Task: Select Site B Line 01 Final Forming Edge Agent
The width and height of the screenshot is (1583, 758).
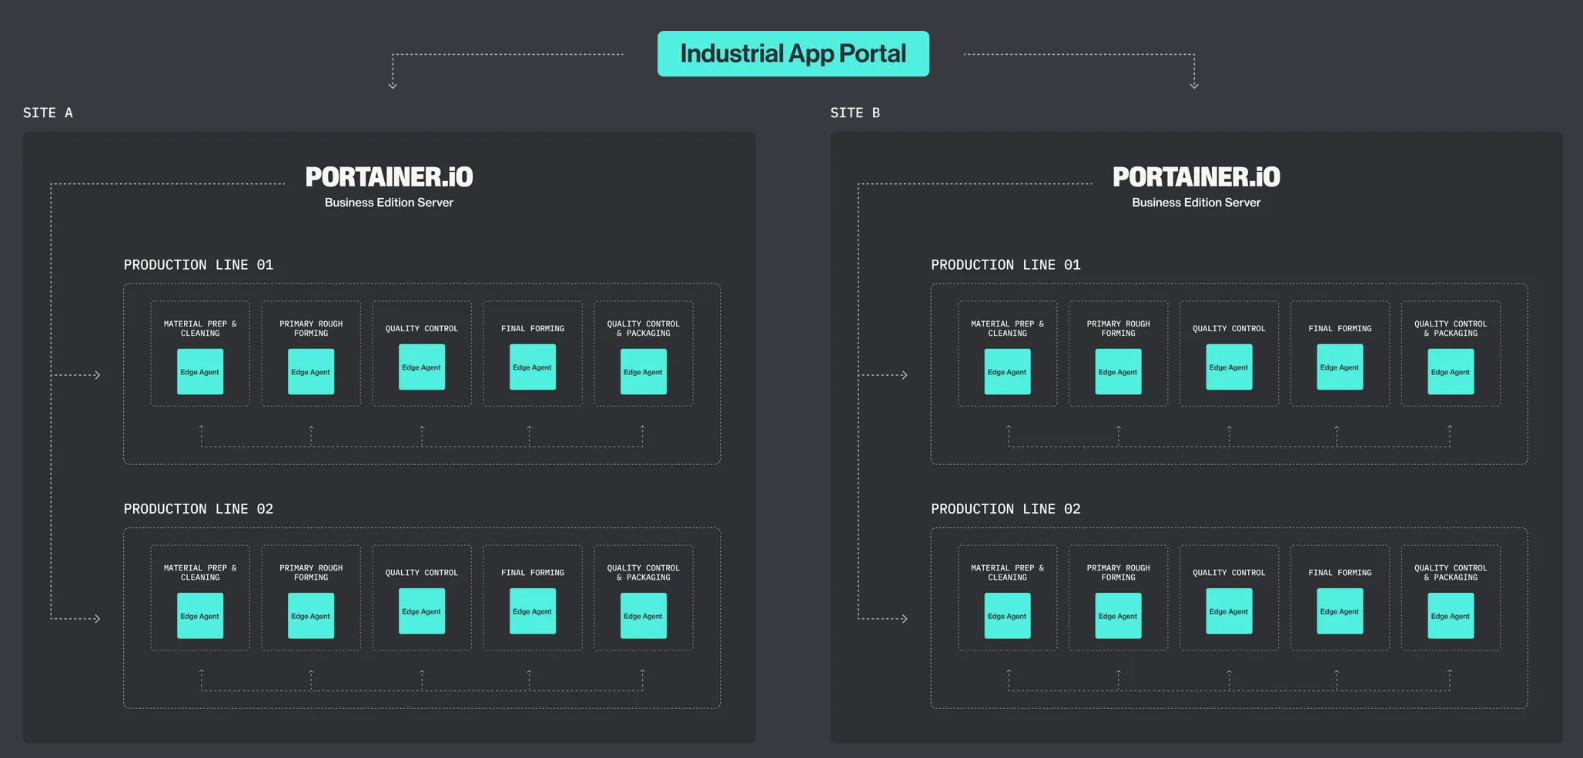Action: coord(1340,367)
